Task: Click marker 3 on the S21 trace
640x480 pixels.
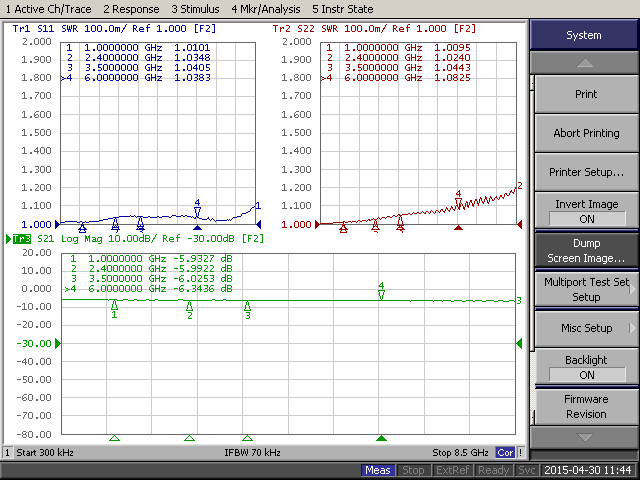Action: point(247,310)
